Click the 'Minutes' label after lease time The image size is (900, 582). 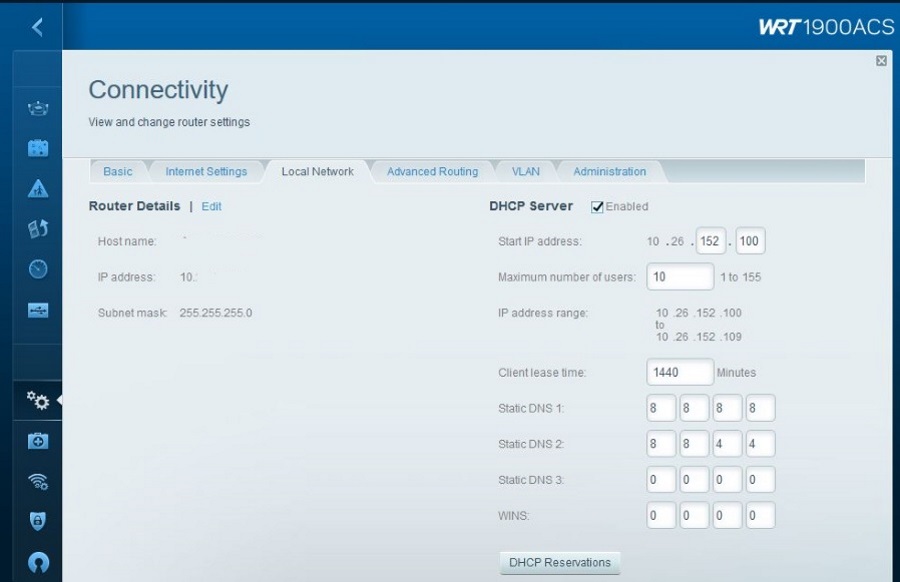pos(736,373)
